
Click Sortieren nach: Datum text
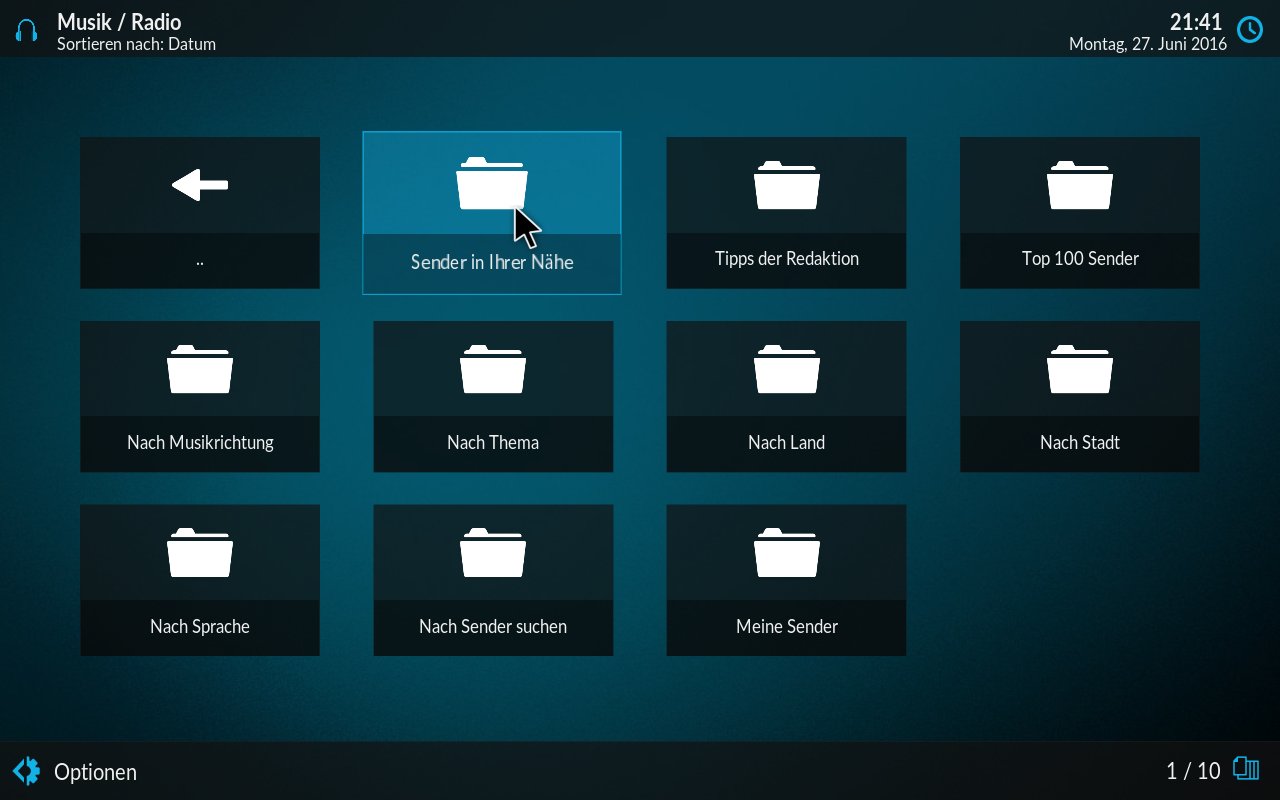(x=136, y=44)
